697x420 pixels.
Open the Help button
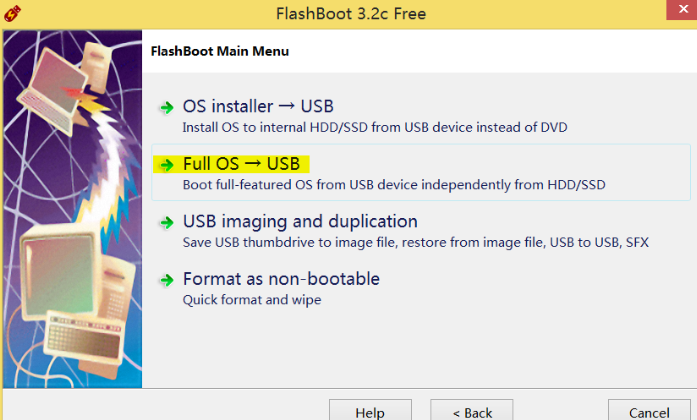point(370,410)
